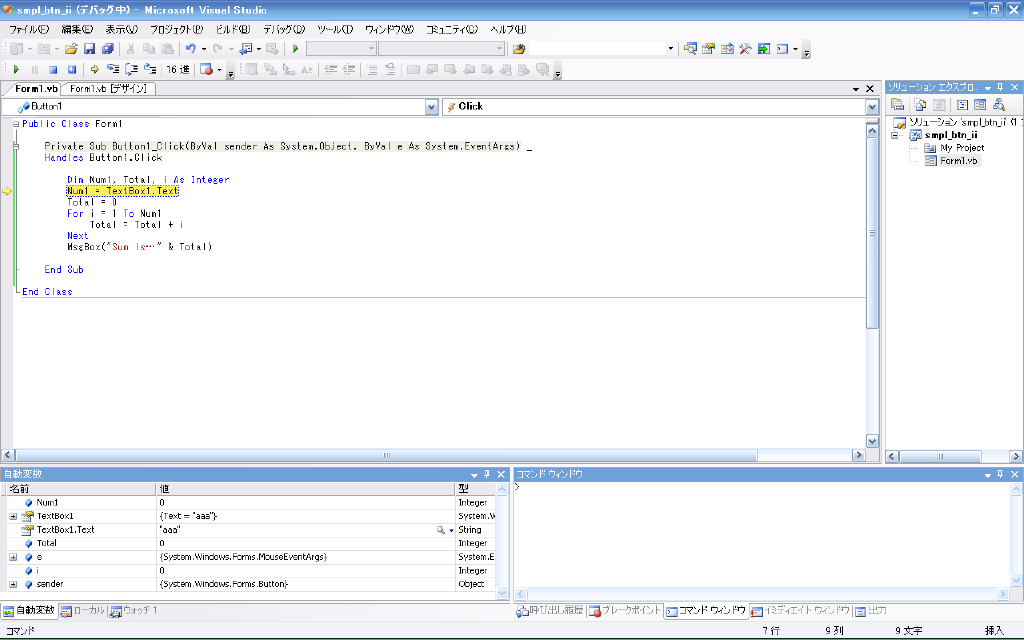Open the search combo box dropdown arrow

pos(670,49)
